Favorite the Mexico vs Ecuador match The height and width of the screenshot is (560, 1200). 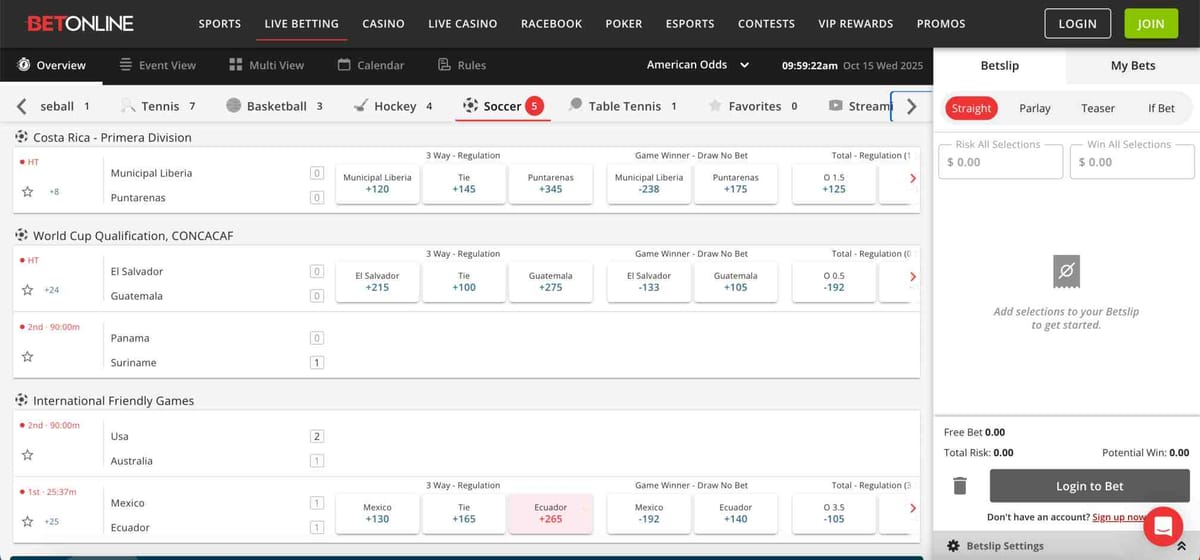coord(28,521)
